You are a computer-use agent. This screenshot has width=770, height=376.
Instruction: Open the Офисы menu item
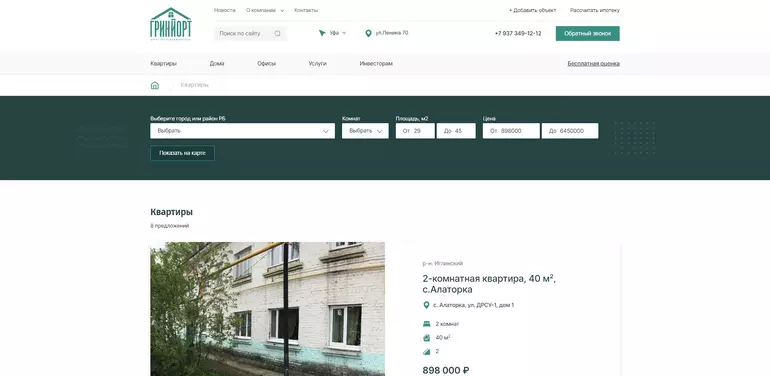click(x=267, y=64)
